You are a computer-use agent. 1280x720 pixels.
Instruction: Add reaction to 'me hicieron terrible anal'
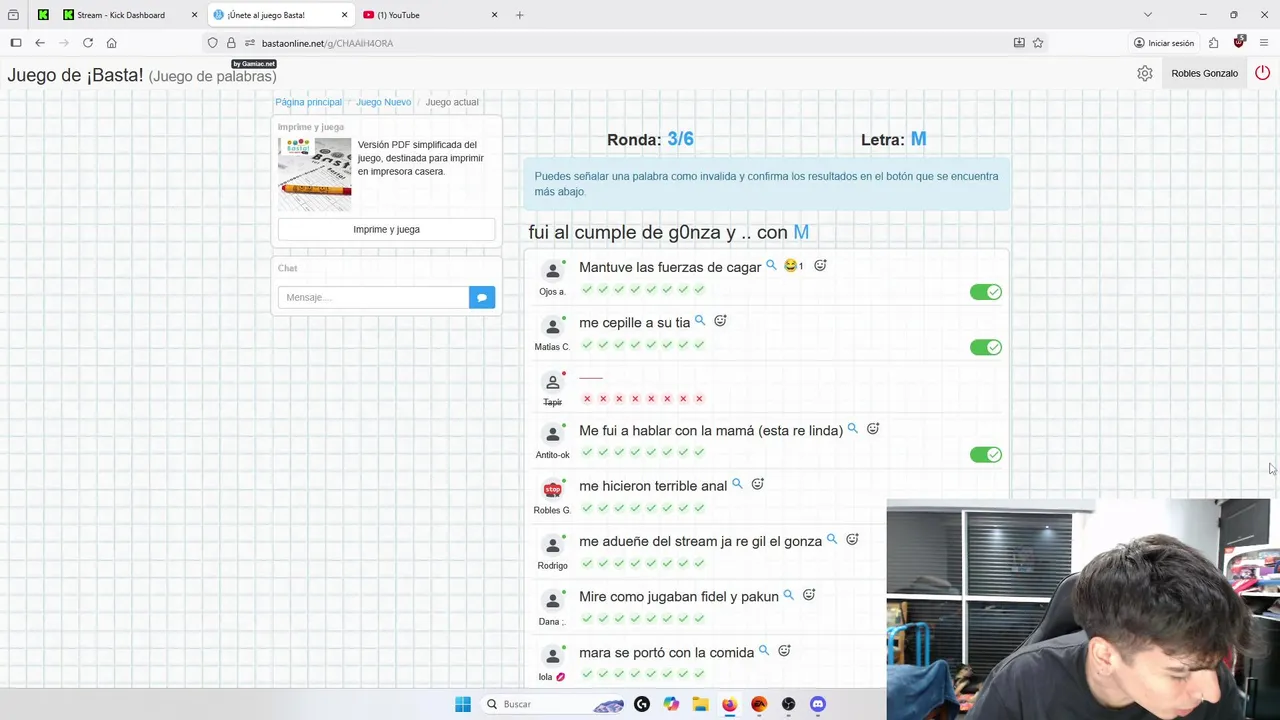(758, 484)
